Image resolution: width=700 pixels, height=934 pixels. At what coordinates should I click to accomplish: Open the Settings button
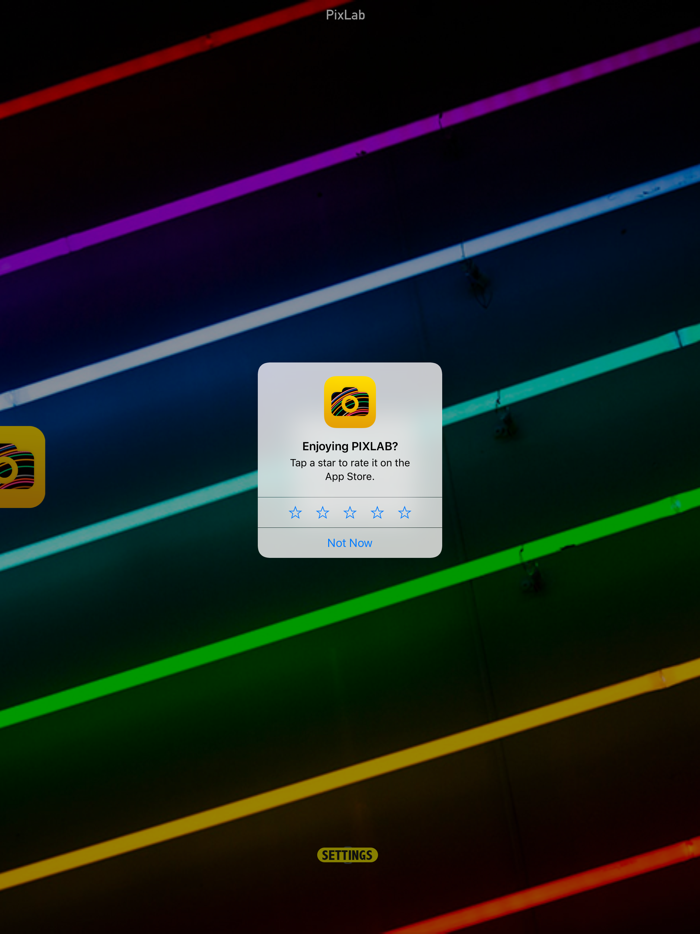(347, 855)
